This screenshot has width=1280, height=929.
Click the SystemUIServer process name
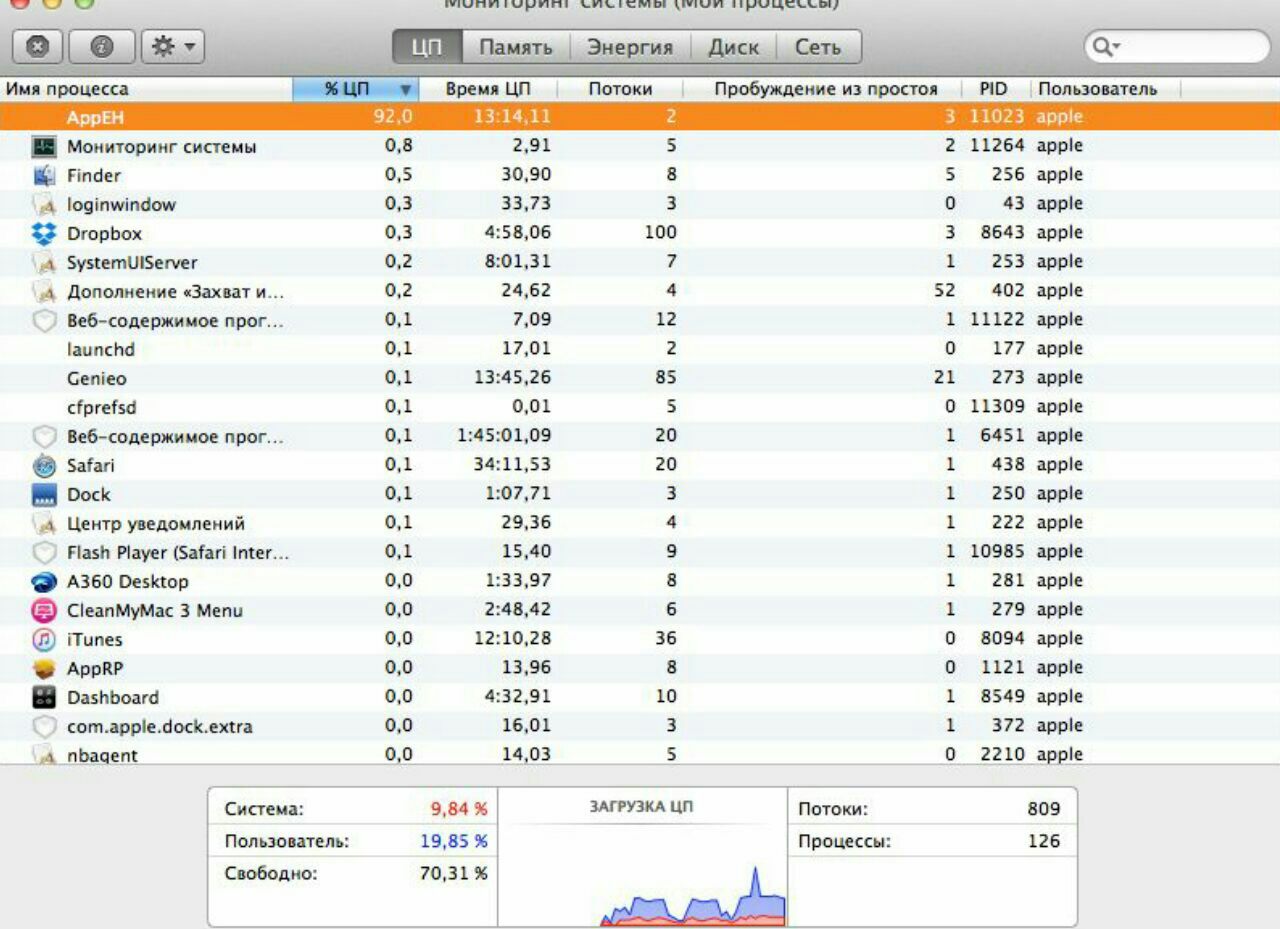click(x=132, y=263)
